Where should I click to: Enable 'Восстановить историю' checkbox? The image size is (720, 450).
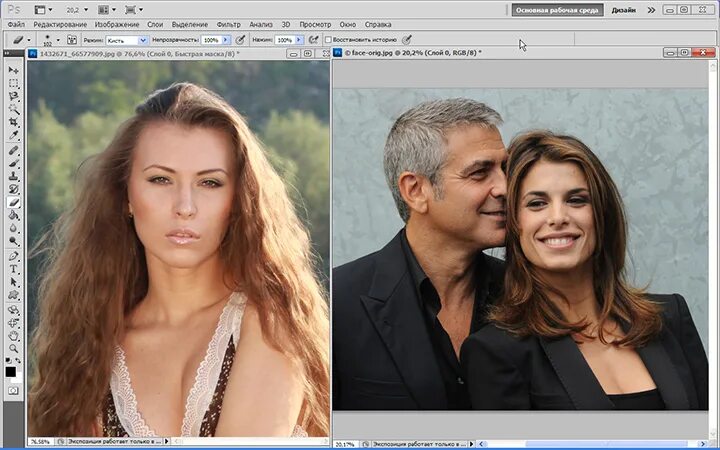pyautogui.click(x=328, y=40)
